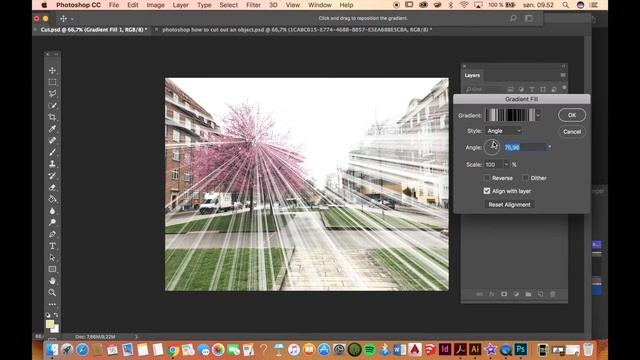Open the File menu
This screenshot has height=360, width=640.
click(114, 5)
